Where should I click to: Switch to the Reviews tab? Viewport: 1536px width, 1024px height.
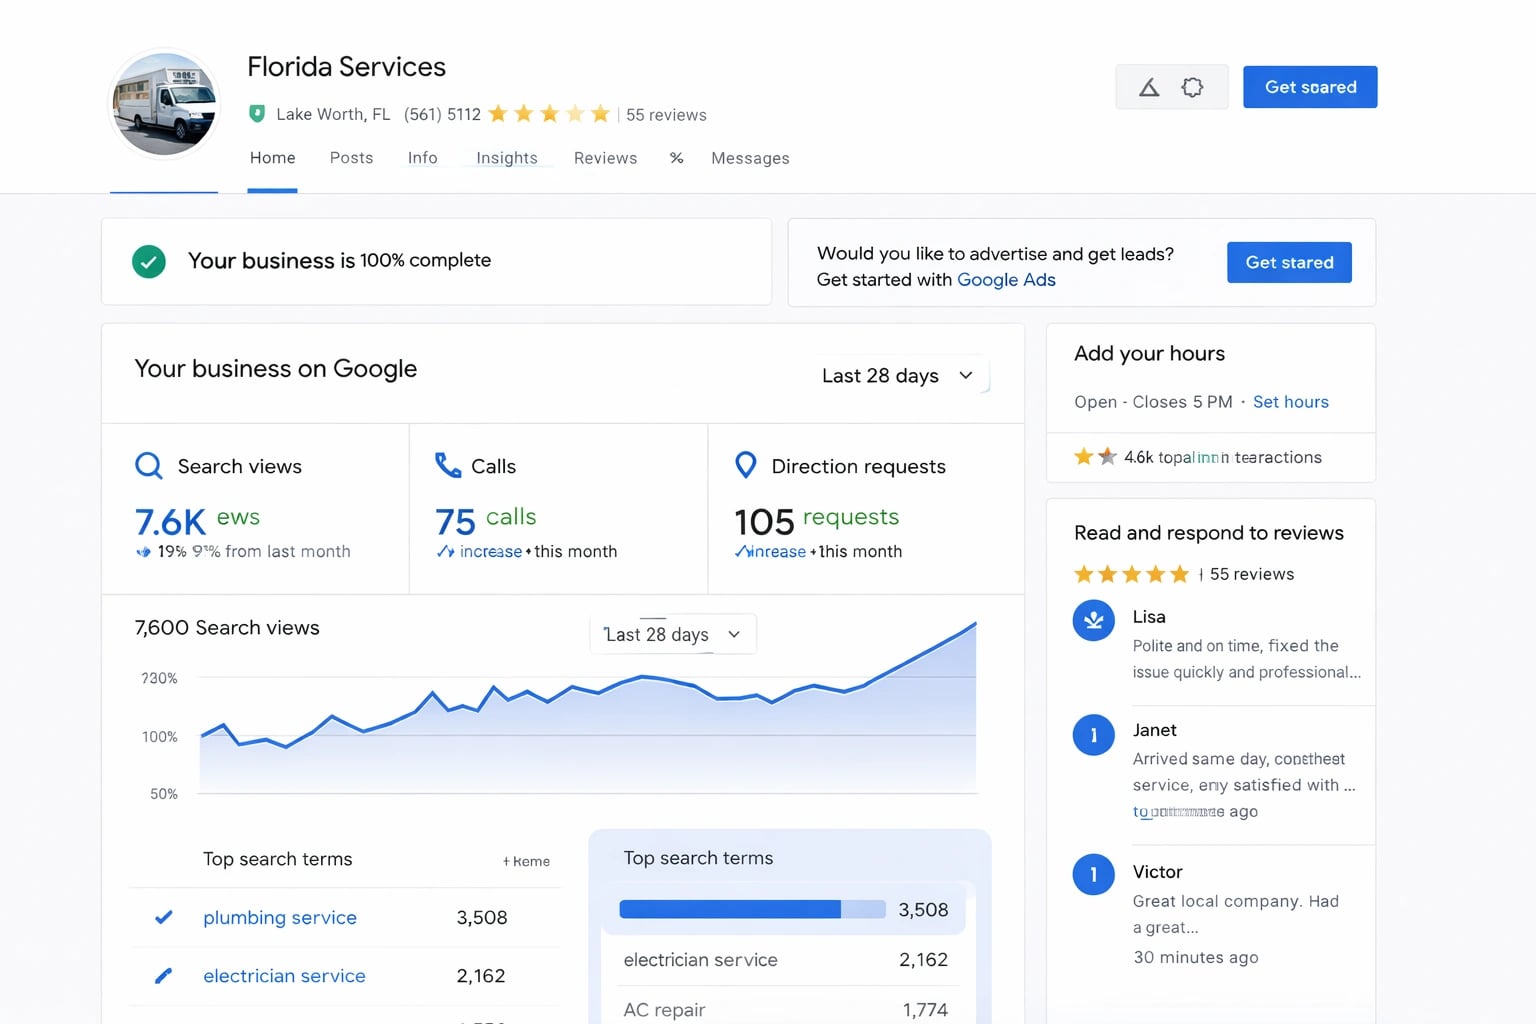coord(605,158)
